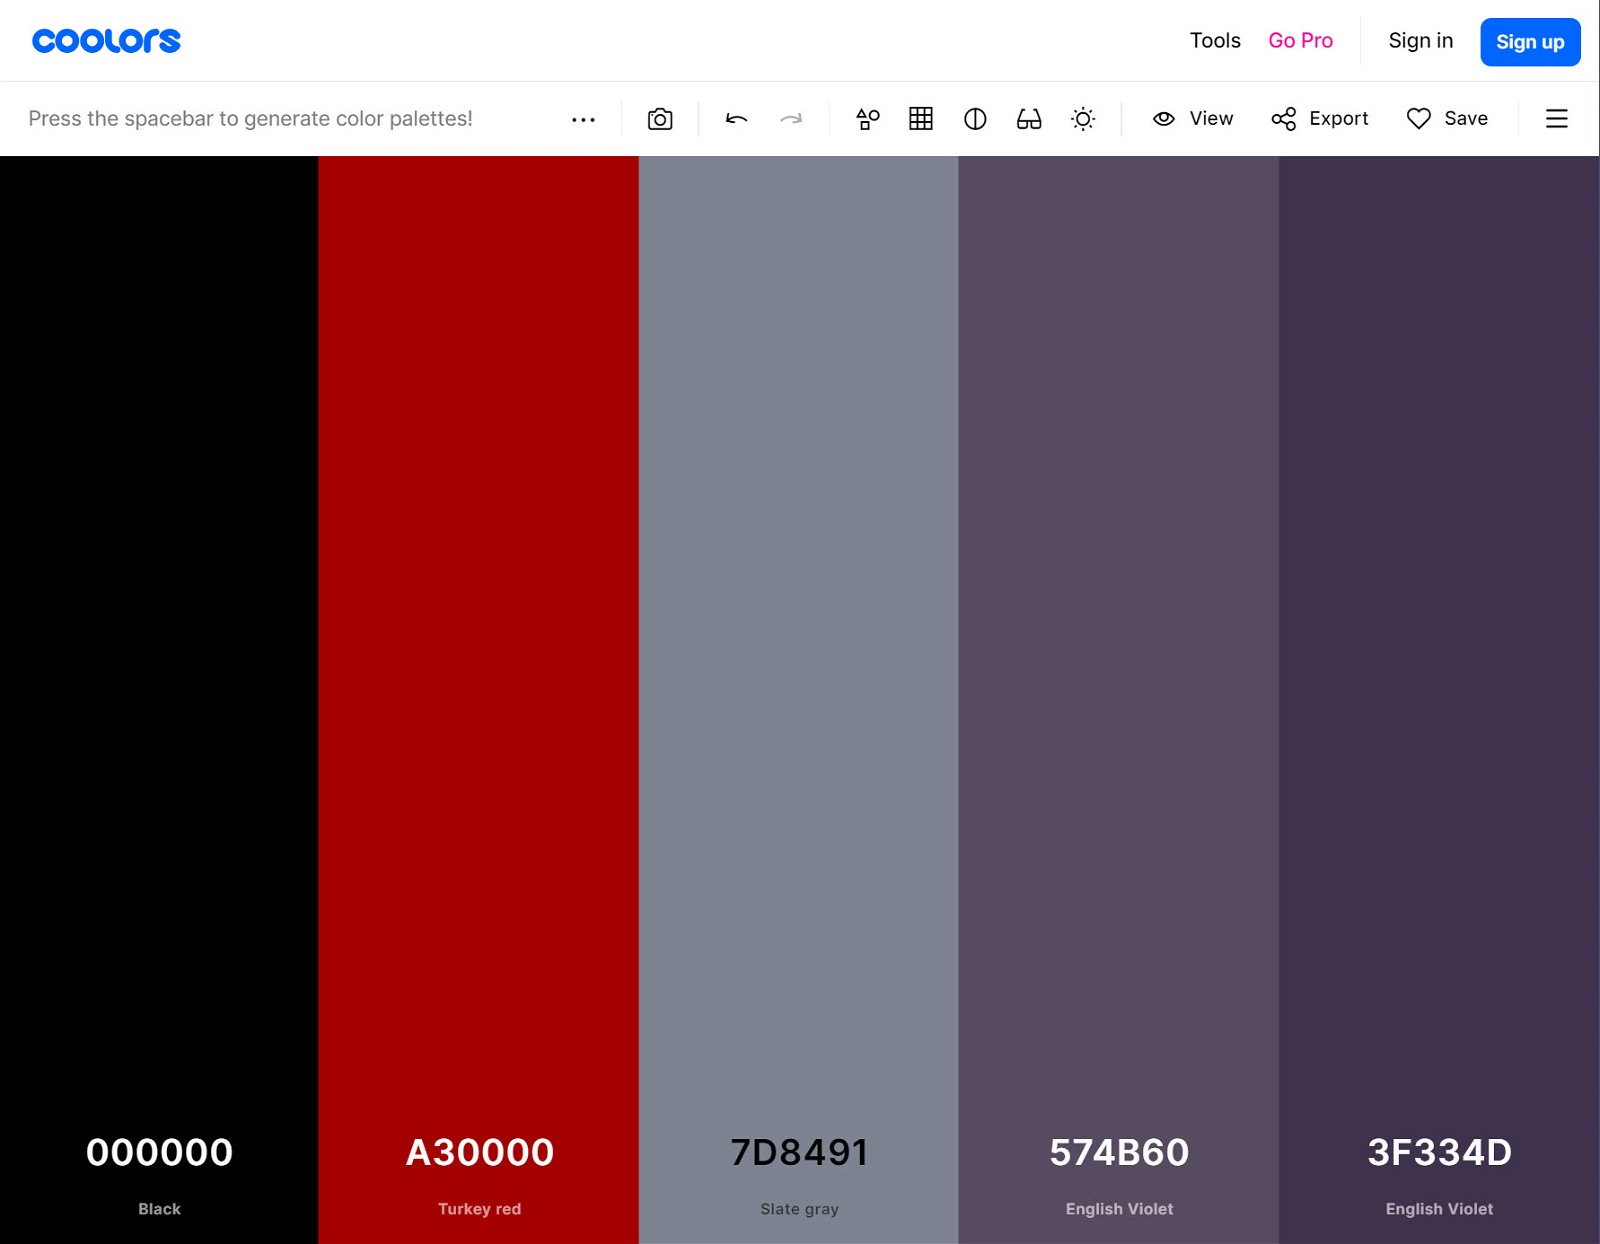The image size is (1600, 1244).
Task: Open the hamburger side menu
Action: (1557, 119)
